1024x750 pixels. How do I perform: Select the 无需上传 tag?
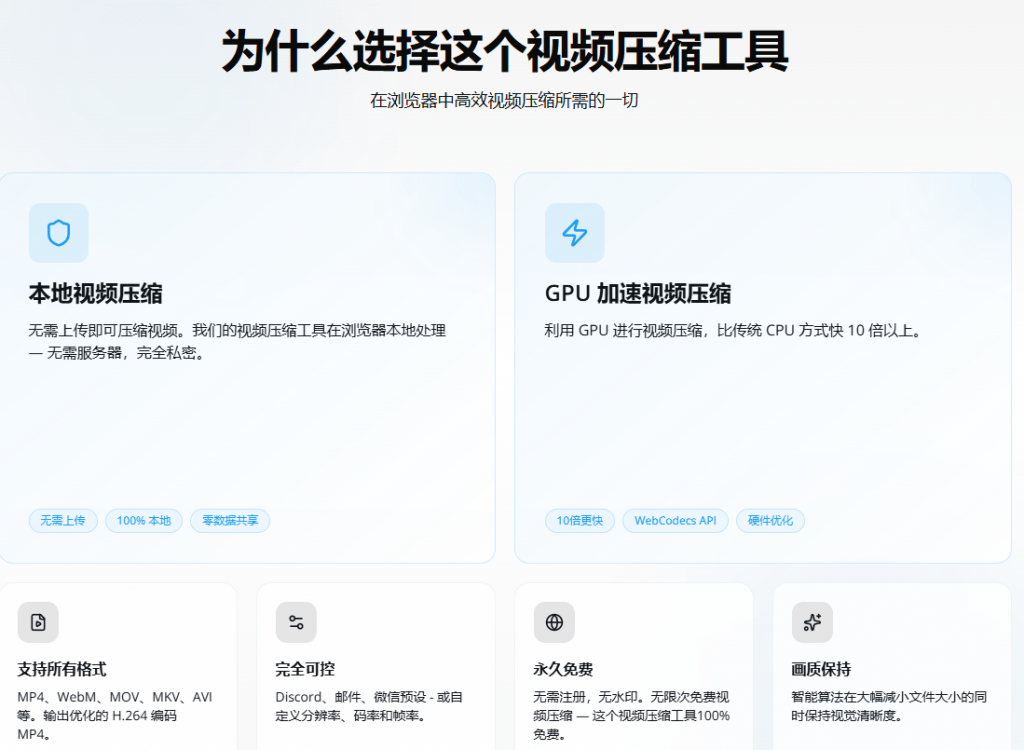pyautogui.click(x=63, y=521)
